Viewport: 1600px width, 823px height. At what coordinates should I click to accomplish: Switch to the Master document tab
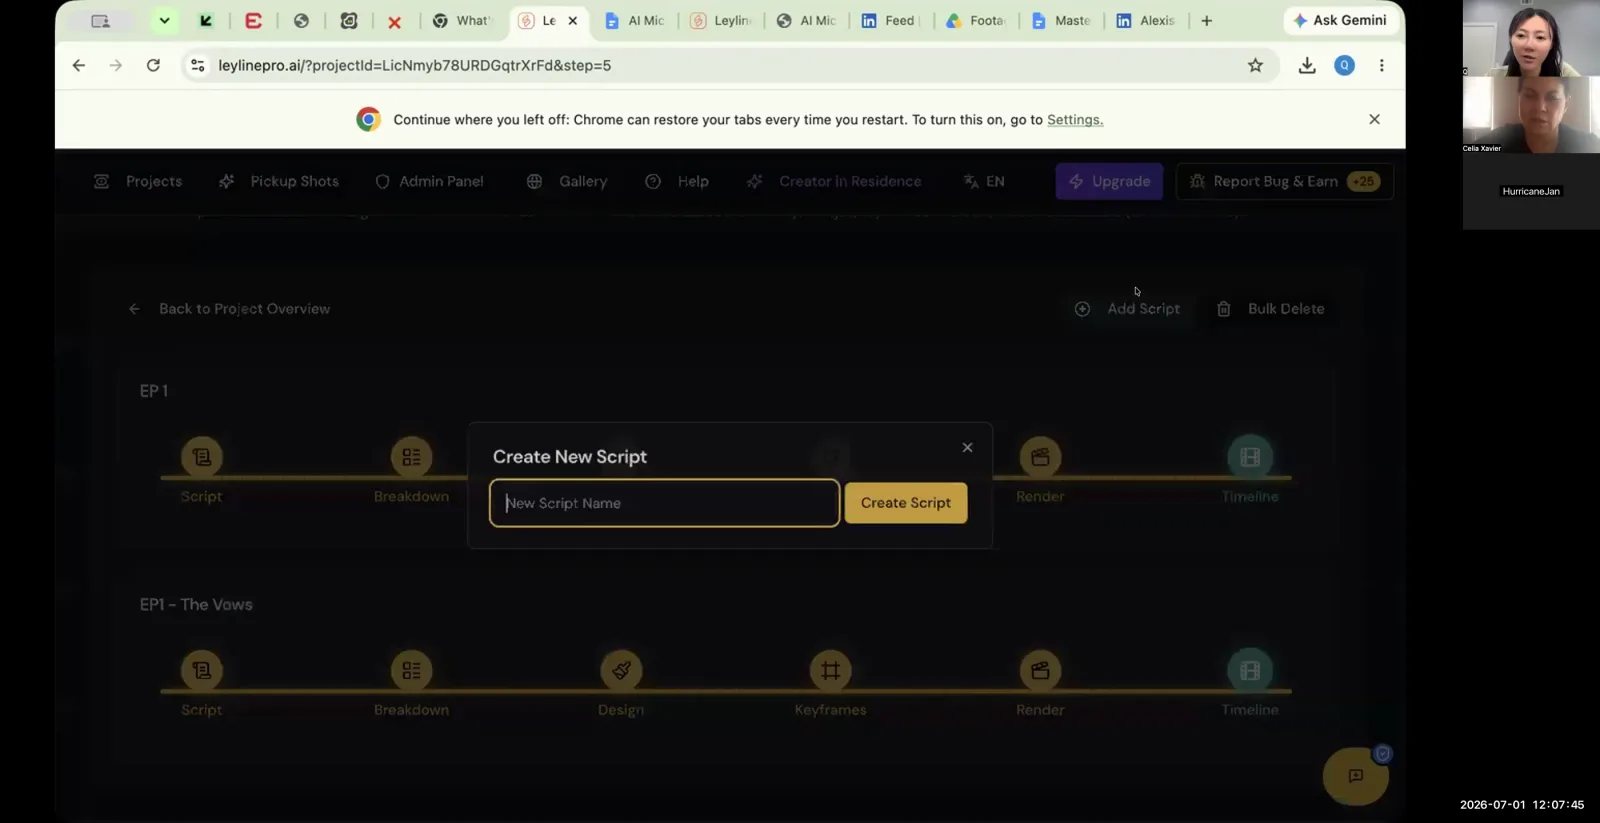(1061, 20)
